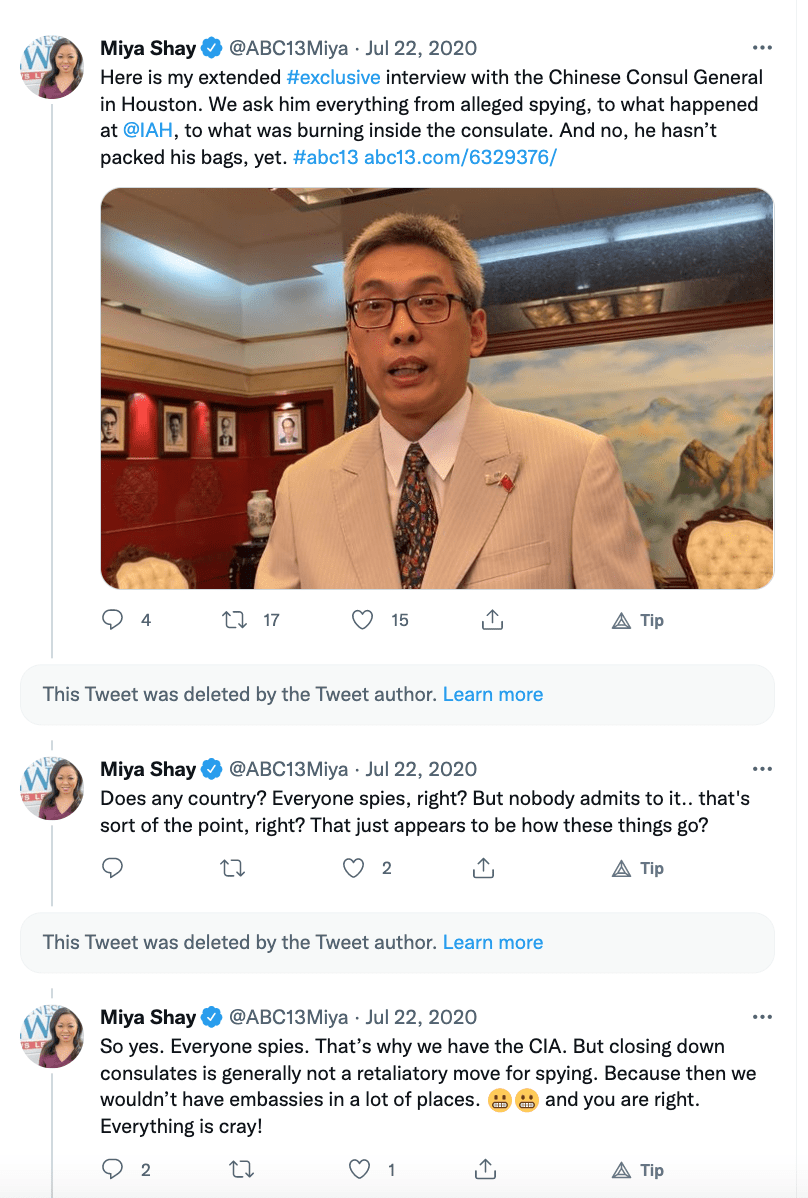Open more menu on 'Does any country?' tweet
The width and height of the screenshot is (808, 1198).
(x=762, y=769)
